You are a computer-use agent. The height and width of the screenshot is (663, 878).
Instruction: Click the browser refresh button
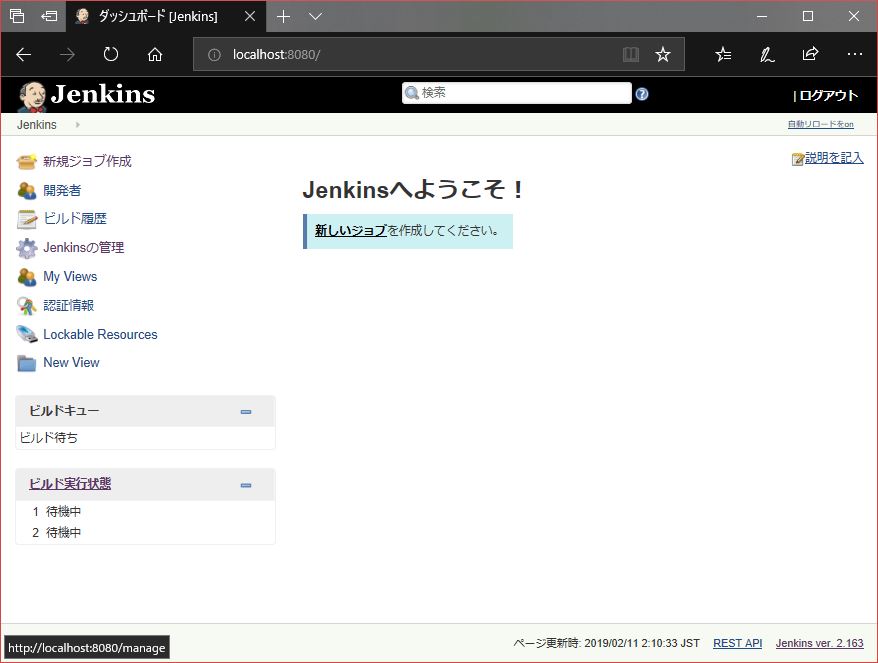pyautogui.click(x=111, y=54)
